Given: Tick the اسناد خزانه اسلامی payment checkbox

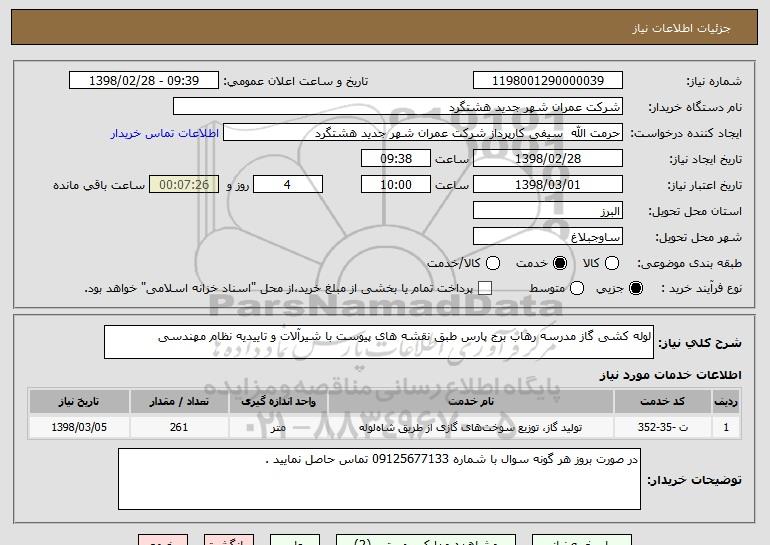Looking at the screenshot, I should coord(485,288).
